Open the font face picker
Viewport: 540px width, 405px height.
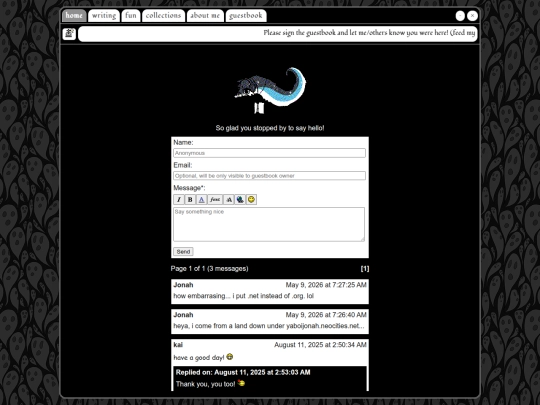[x=215, y=199]
